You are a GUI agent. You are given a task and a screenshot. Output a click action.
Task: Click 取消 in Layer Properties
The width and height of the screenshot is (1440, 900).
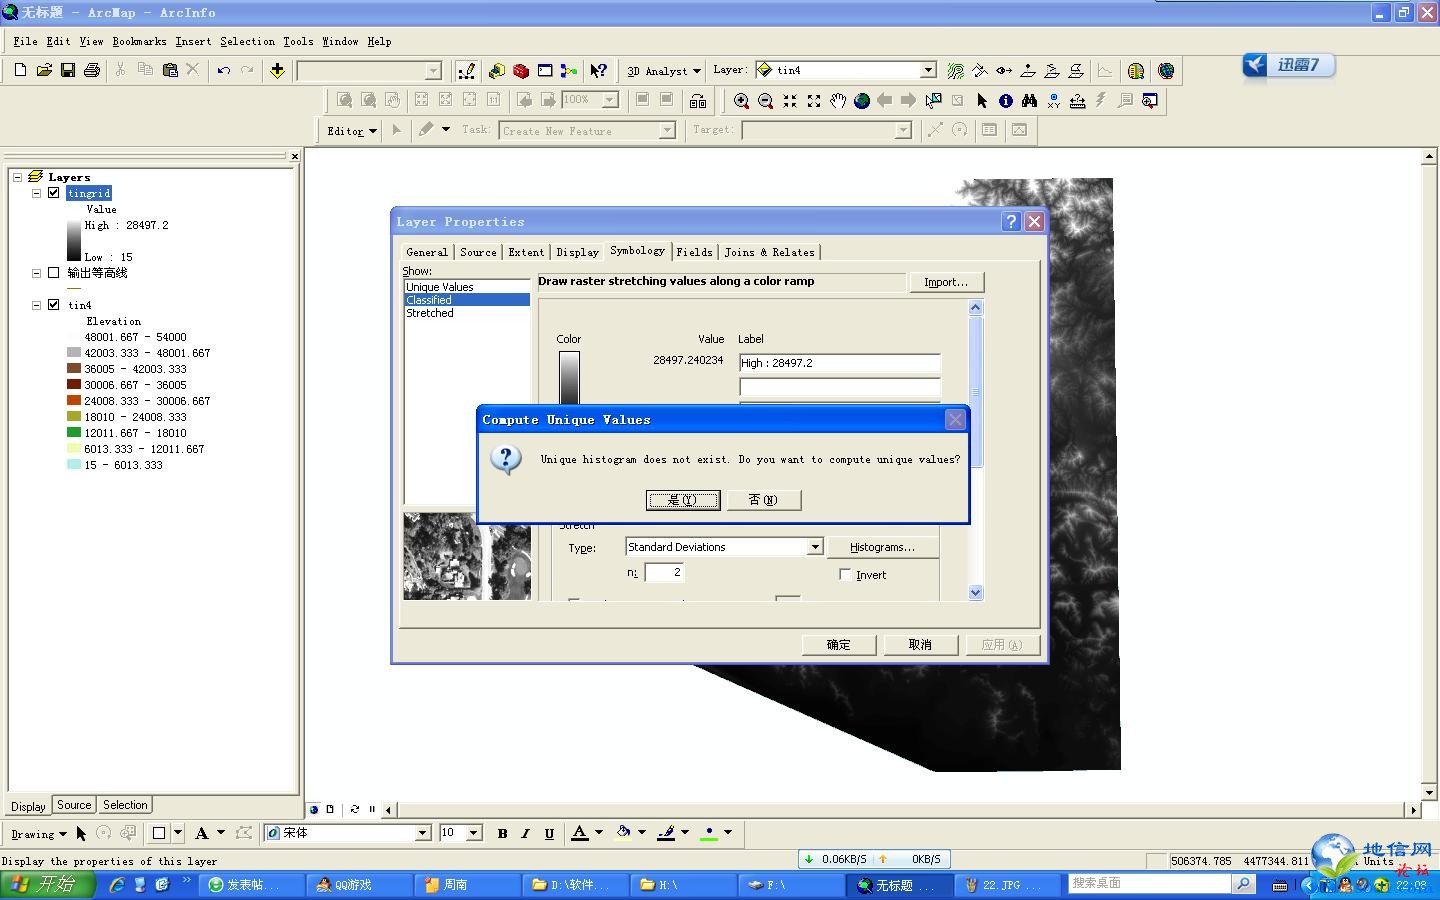pos(921,645)
